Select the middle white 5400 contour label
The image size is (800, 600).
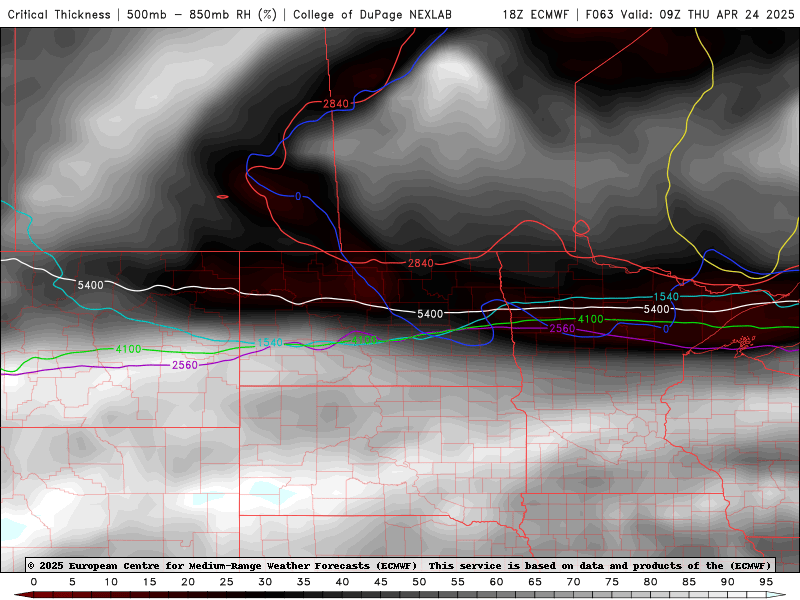(430, 314)
